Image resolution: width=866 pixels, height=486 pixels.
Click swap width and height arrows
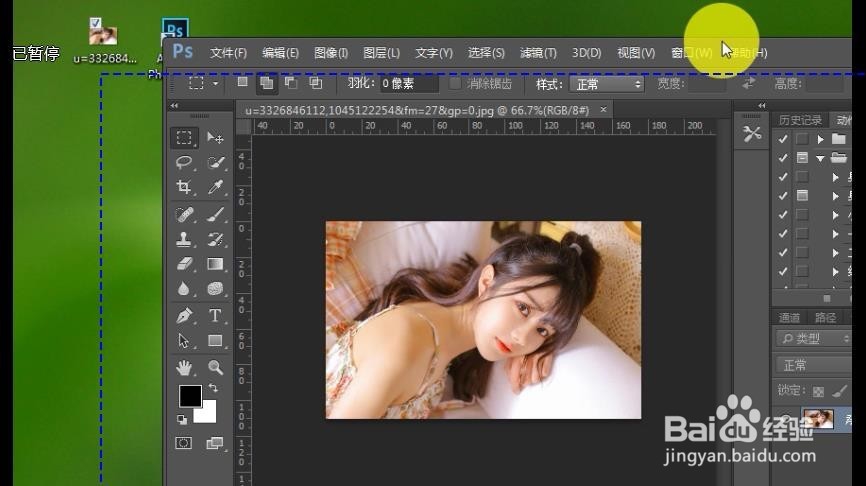[748, 83]
